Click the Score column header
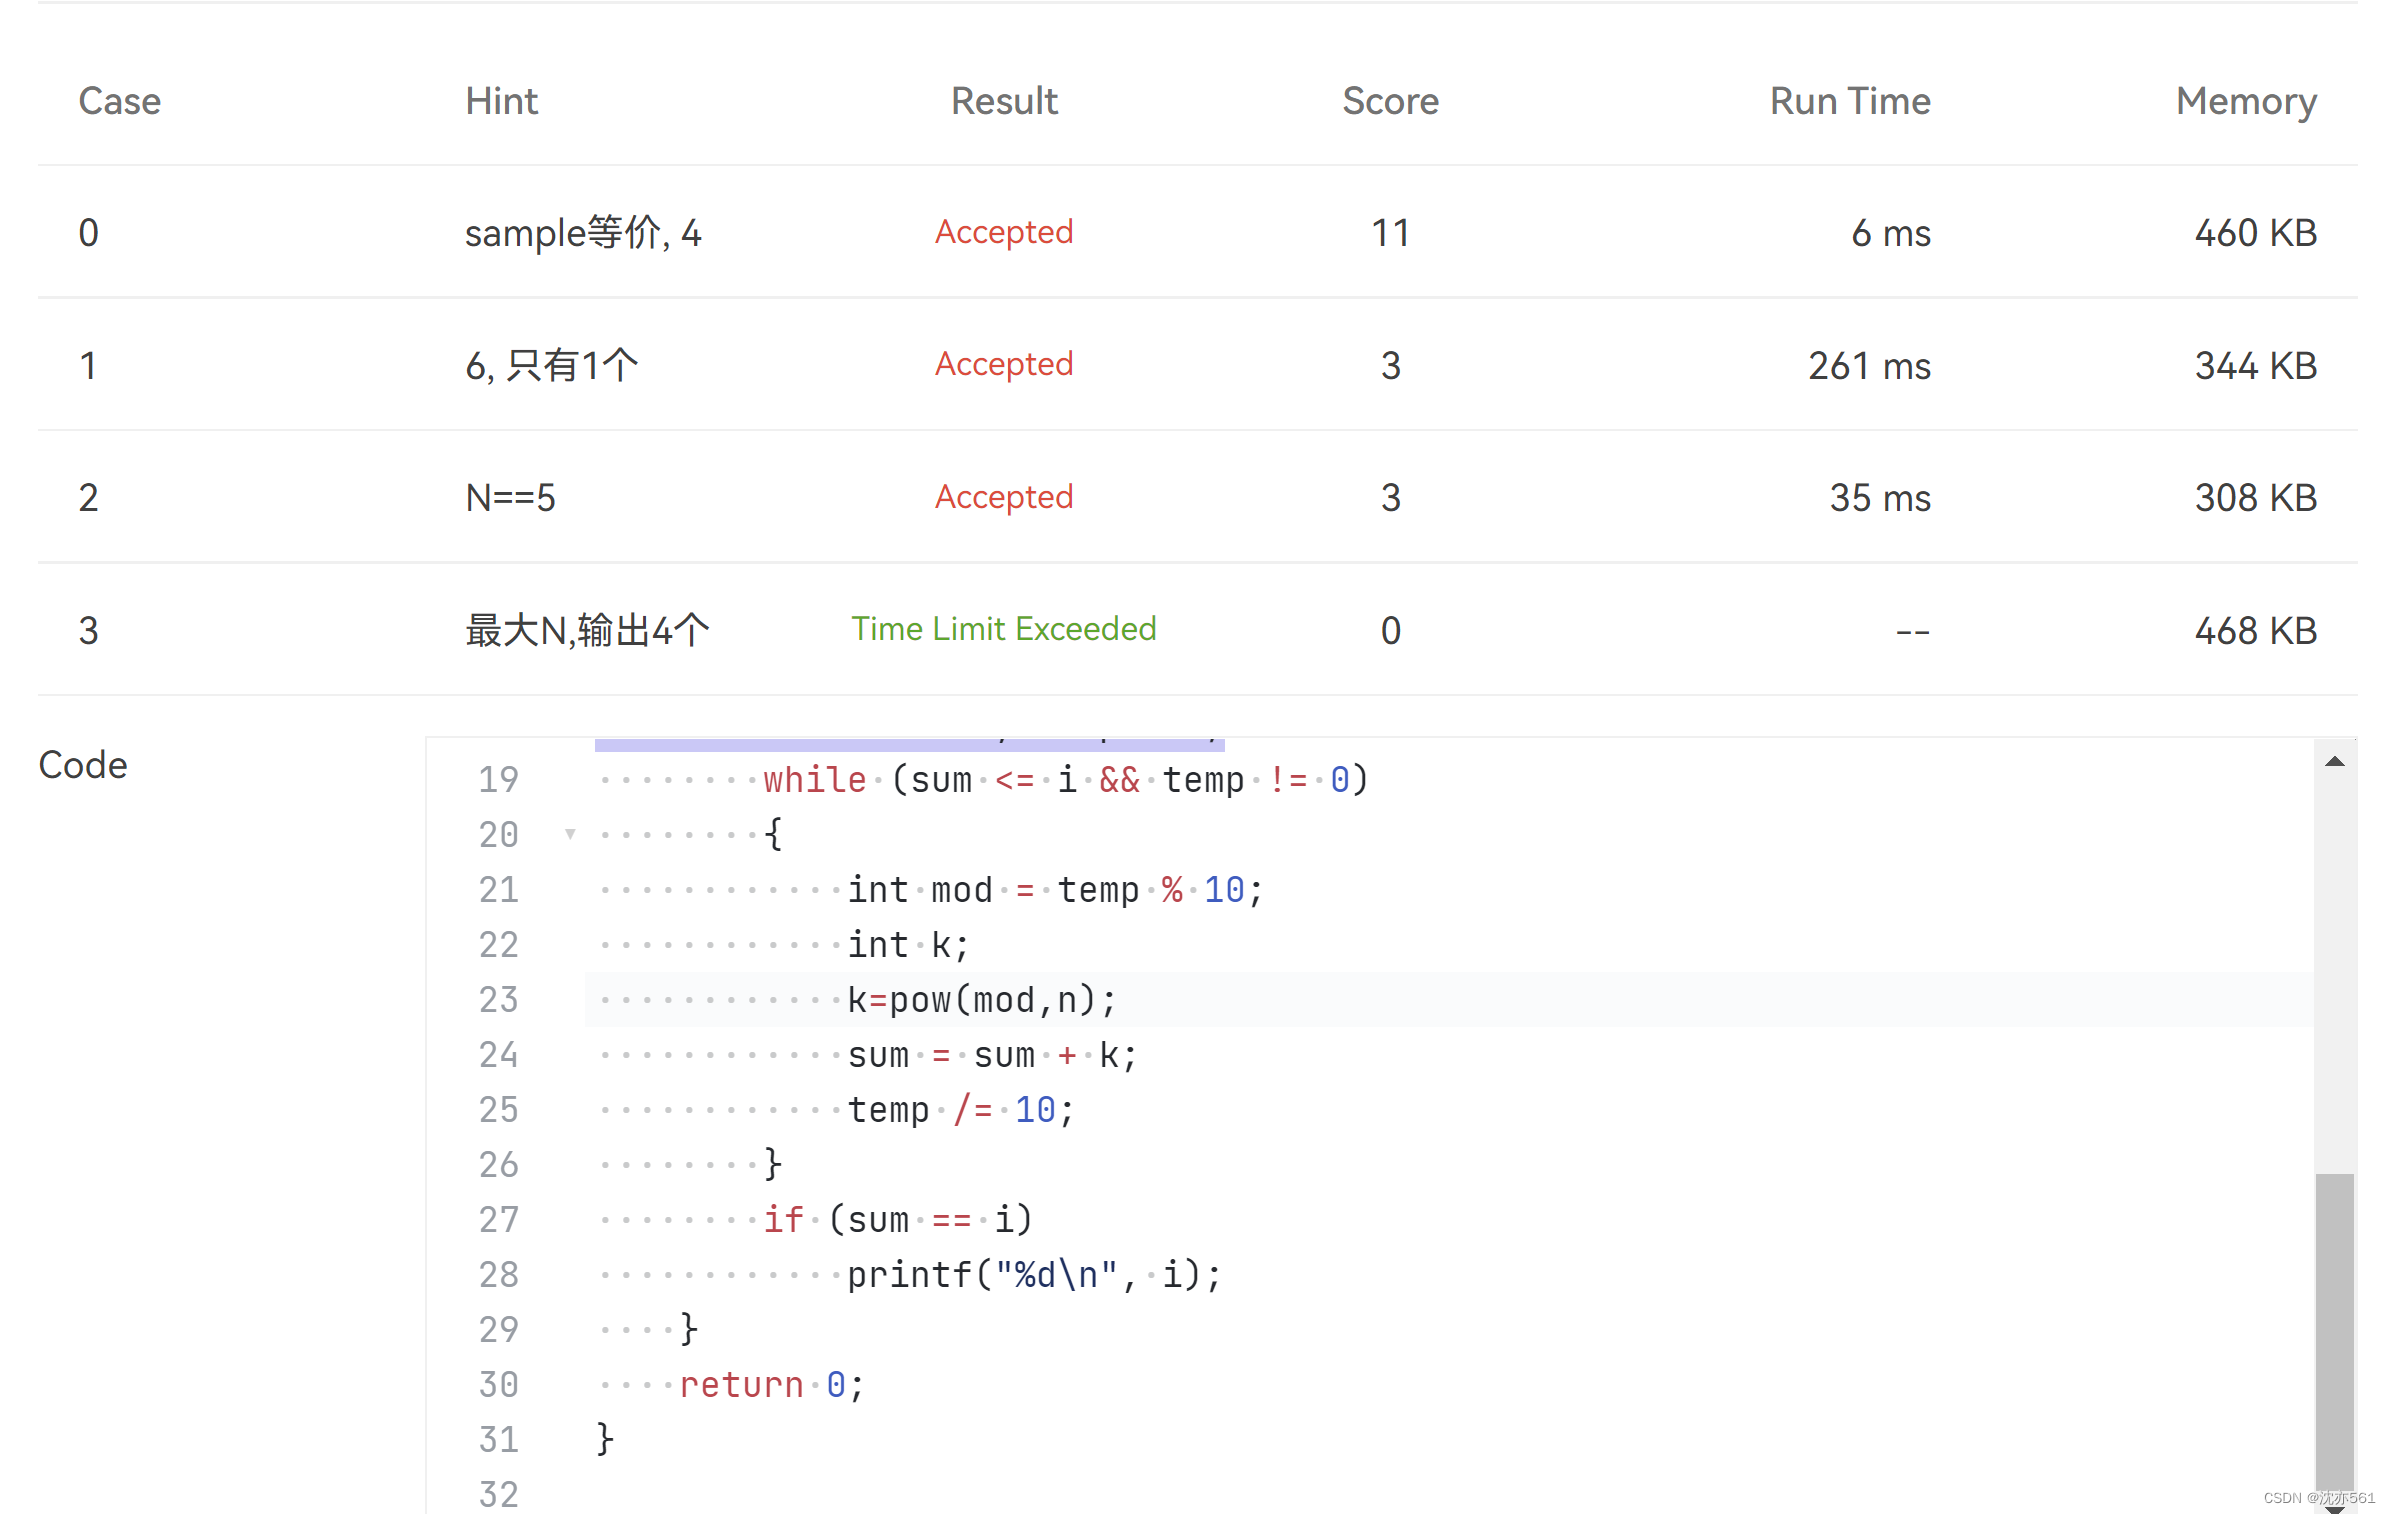 [x=1389, y=101]
